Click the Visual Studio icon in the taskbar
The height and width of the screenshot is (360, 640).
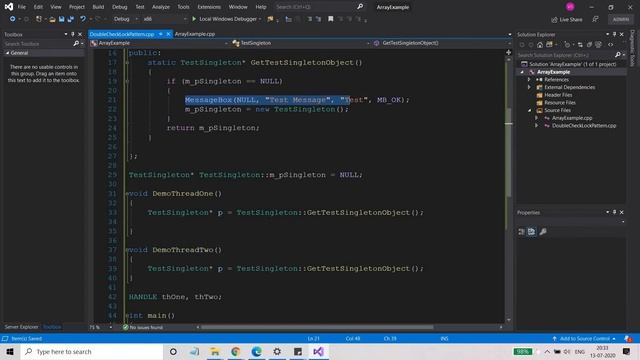[319, 351]
